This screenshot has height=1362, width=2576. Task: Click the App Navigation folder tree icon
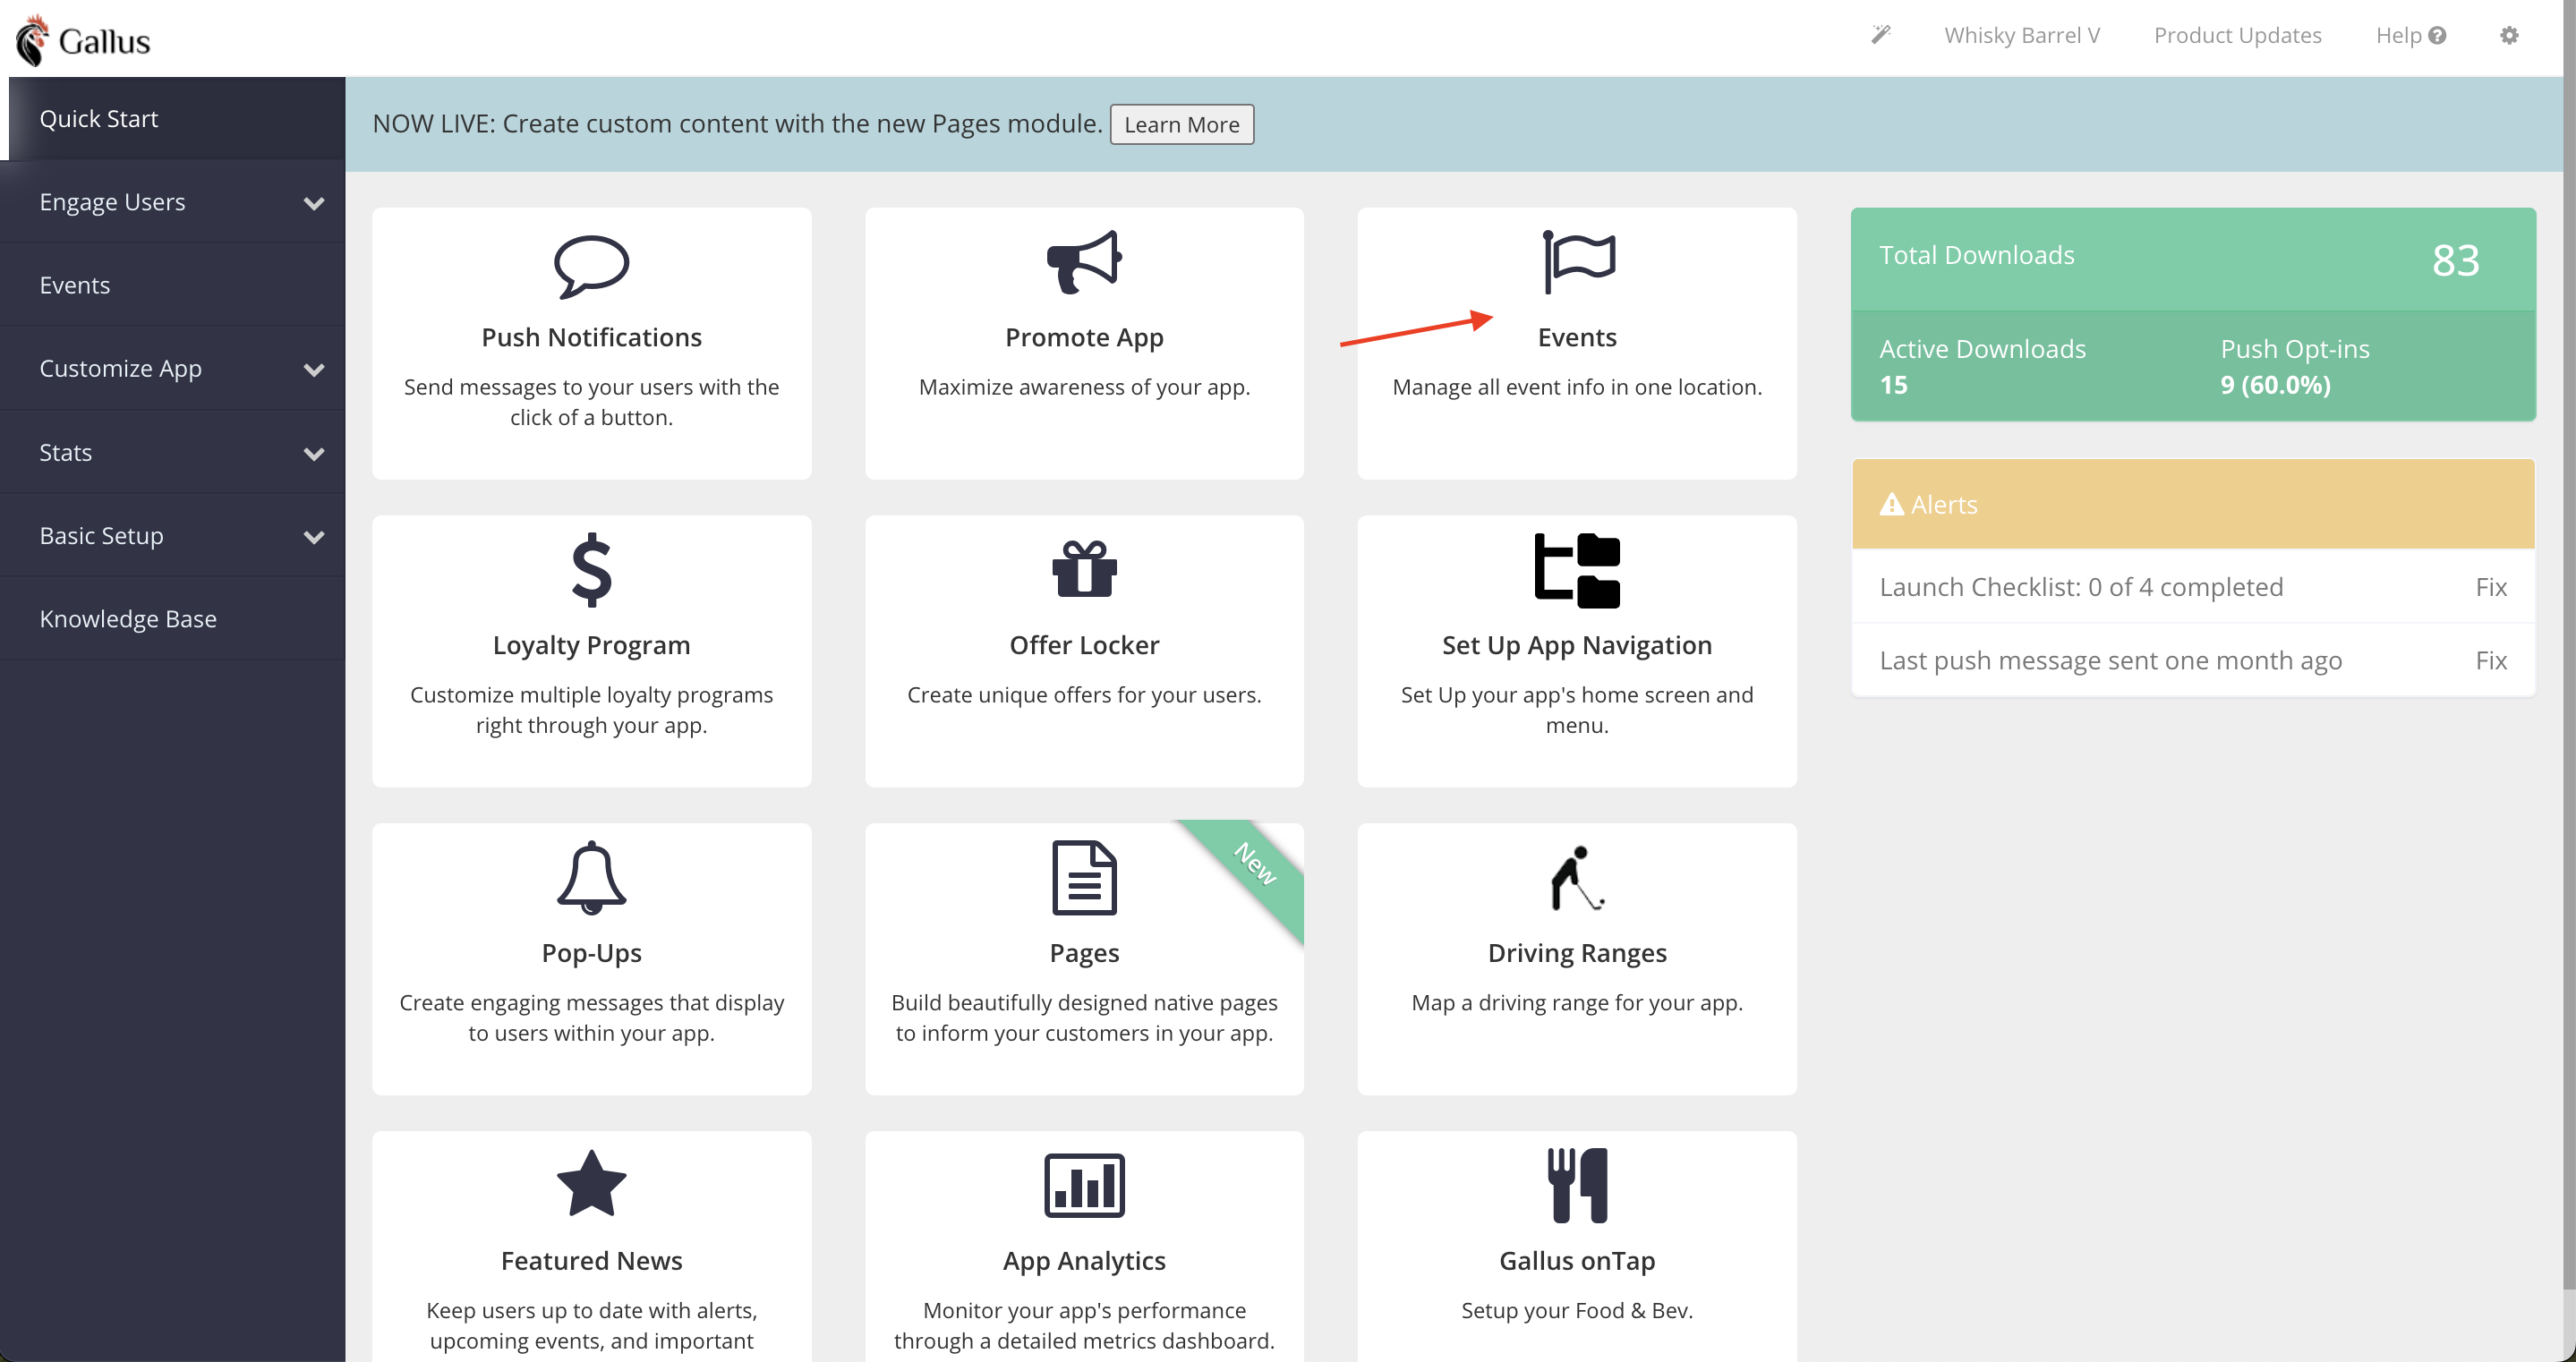[1577, 570]
